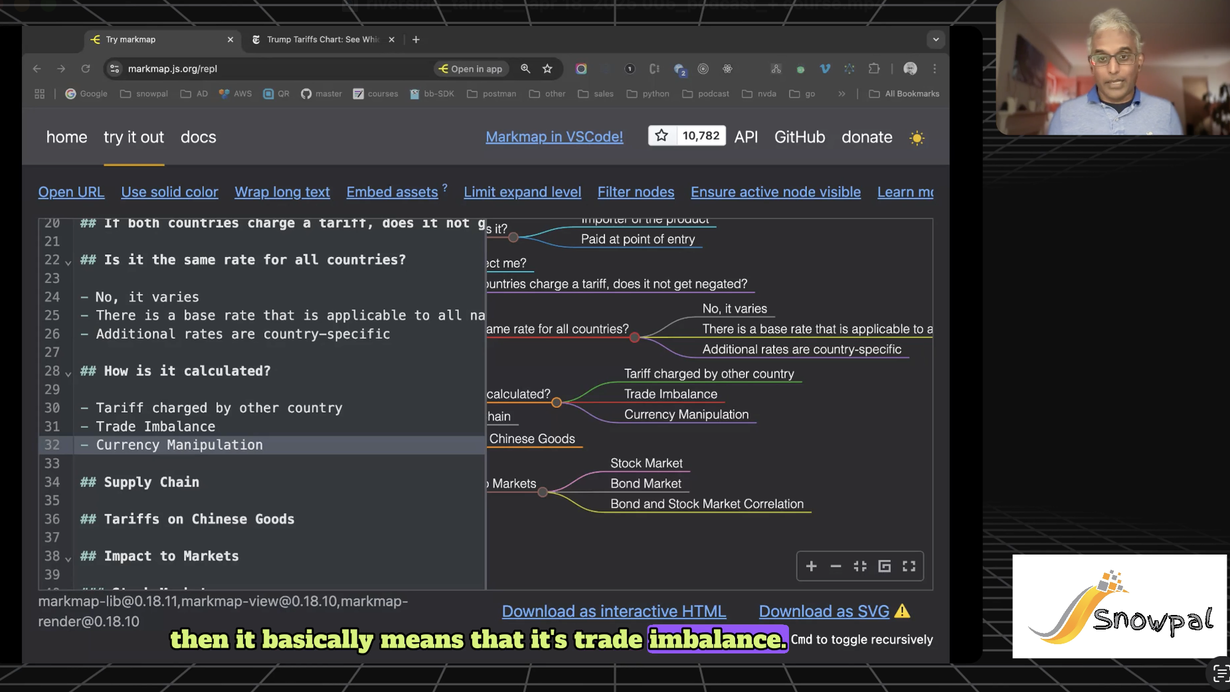Click the Markmap in VSCode! link
This screenshot has height=692, width=1230.
[554, 137]
